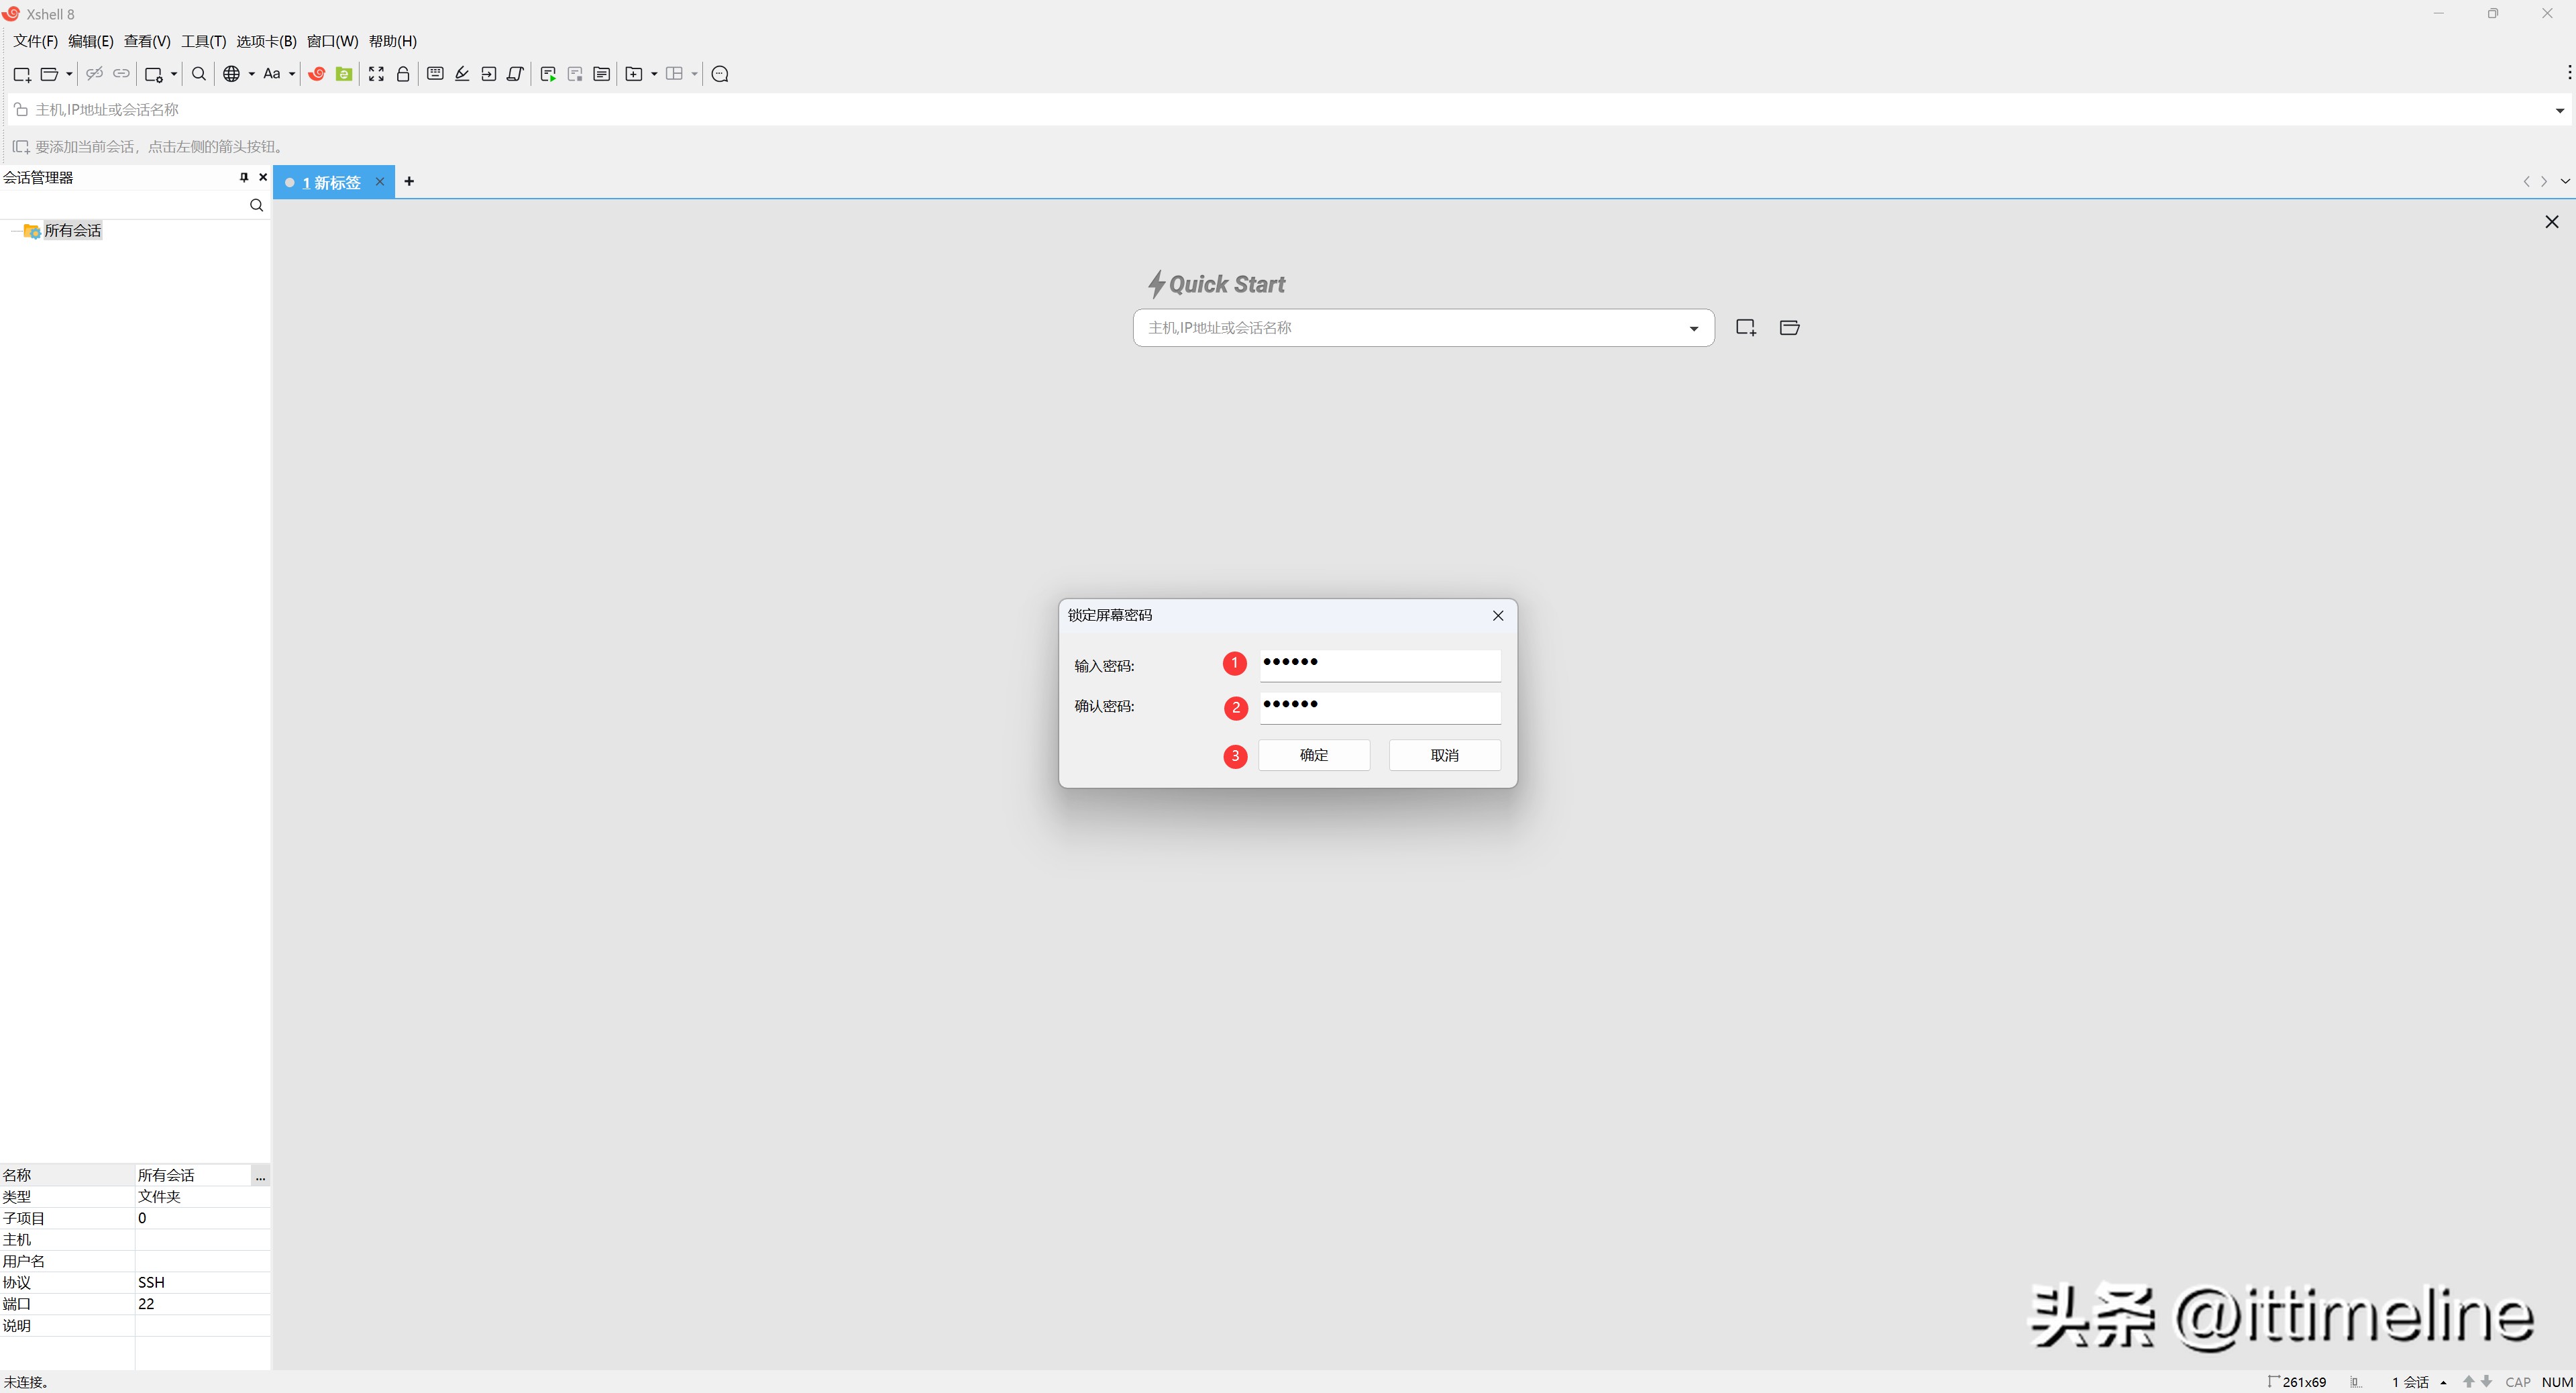Toggle fullscreen mode icon in toolbar
Viewport: 2576px width, 1393px height.
[x=376, y=74]
